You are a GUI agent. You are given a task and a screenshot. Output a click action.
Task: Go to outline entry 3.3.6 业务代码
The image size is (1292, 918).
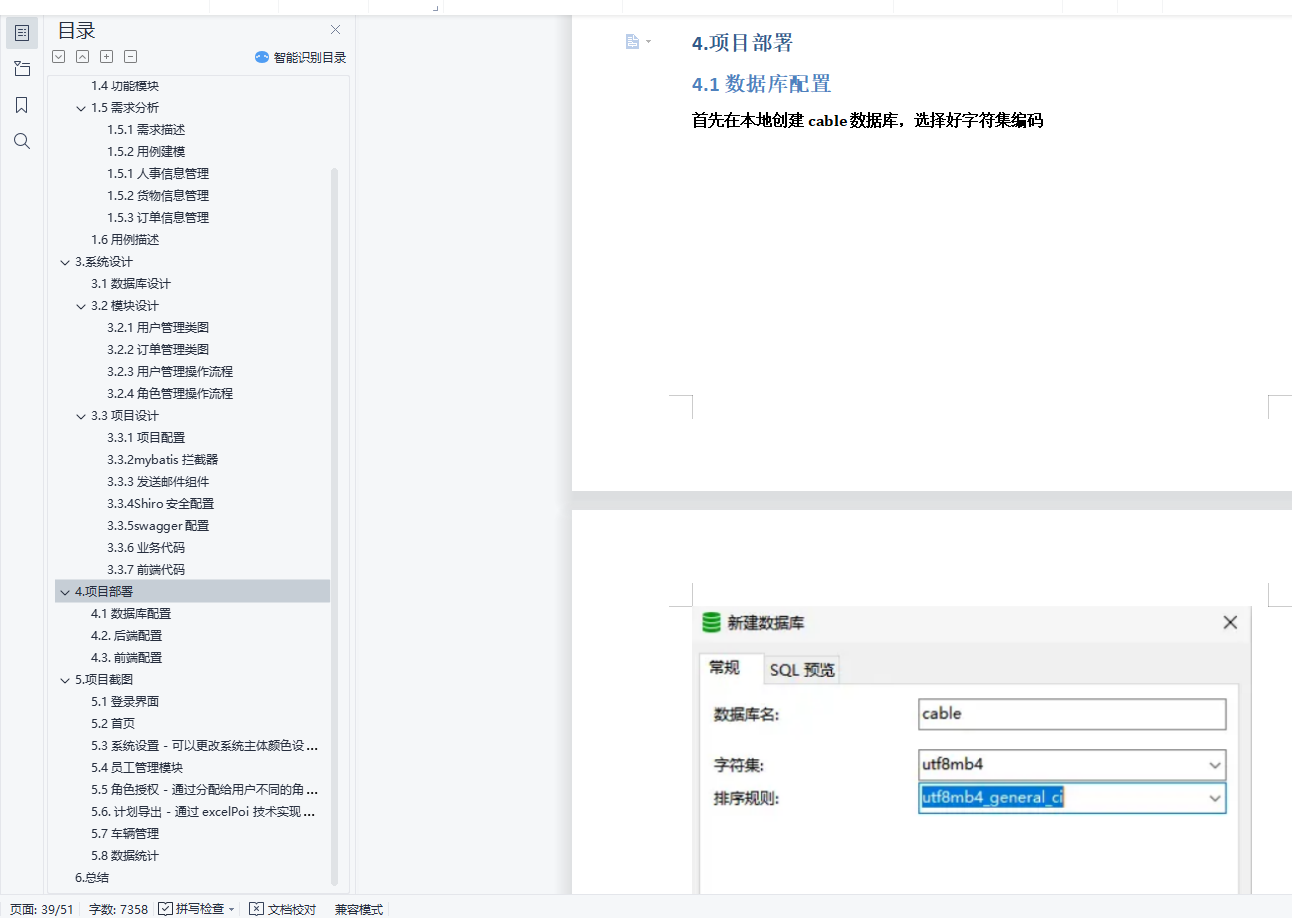pos(146,548)
